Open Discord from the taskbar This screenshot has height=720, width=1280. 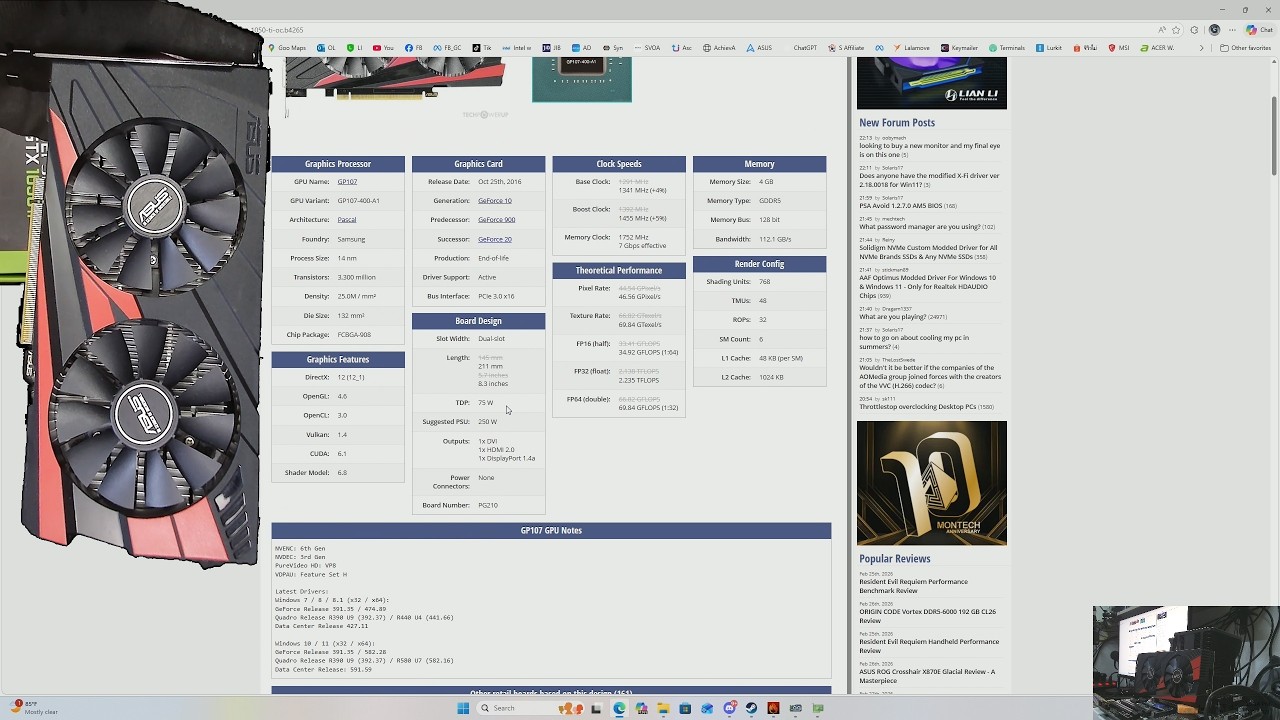(729, 708)
